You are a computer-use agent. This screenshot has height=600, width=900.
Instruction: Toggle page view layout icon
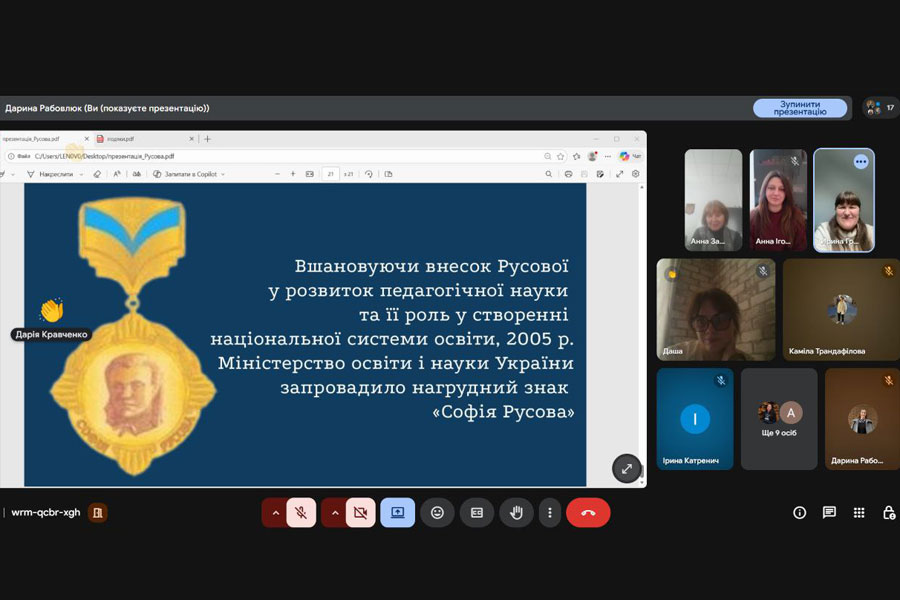(x=389, y=174)
